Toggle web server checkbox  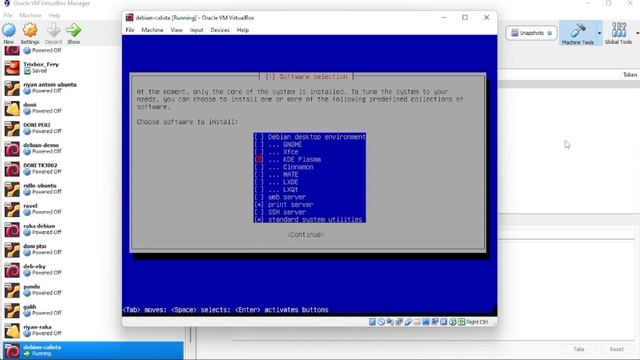pos(259,197)
